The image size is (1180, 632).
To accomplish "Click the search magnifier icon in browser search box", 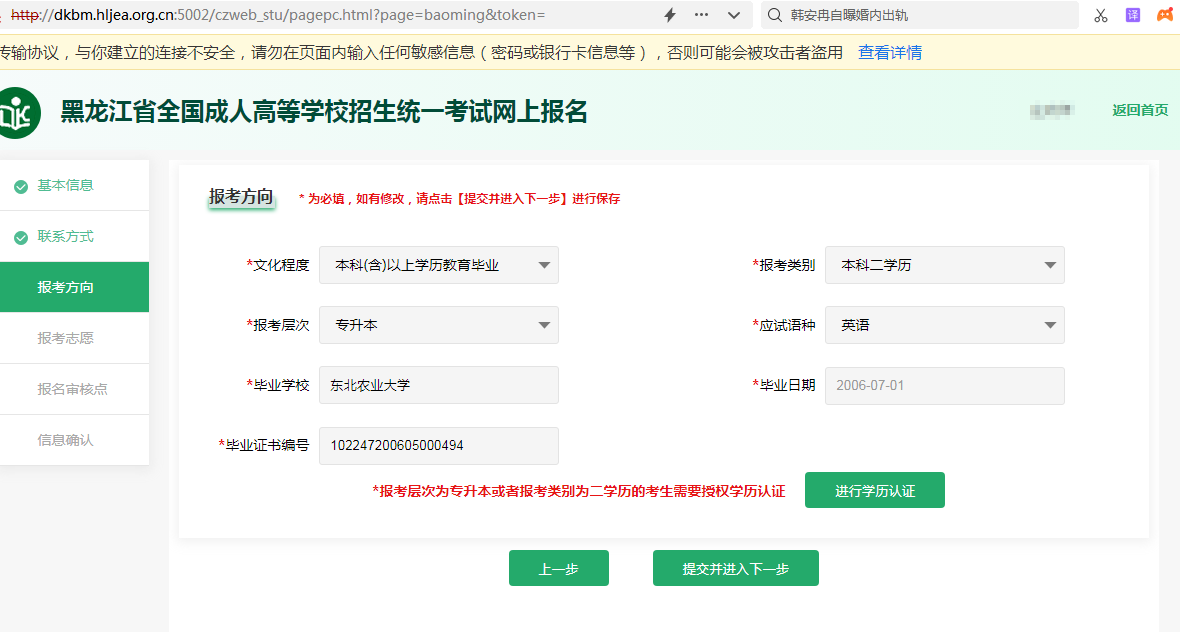I will (774, 15).
